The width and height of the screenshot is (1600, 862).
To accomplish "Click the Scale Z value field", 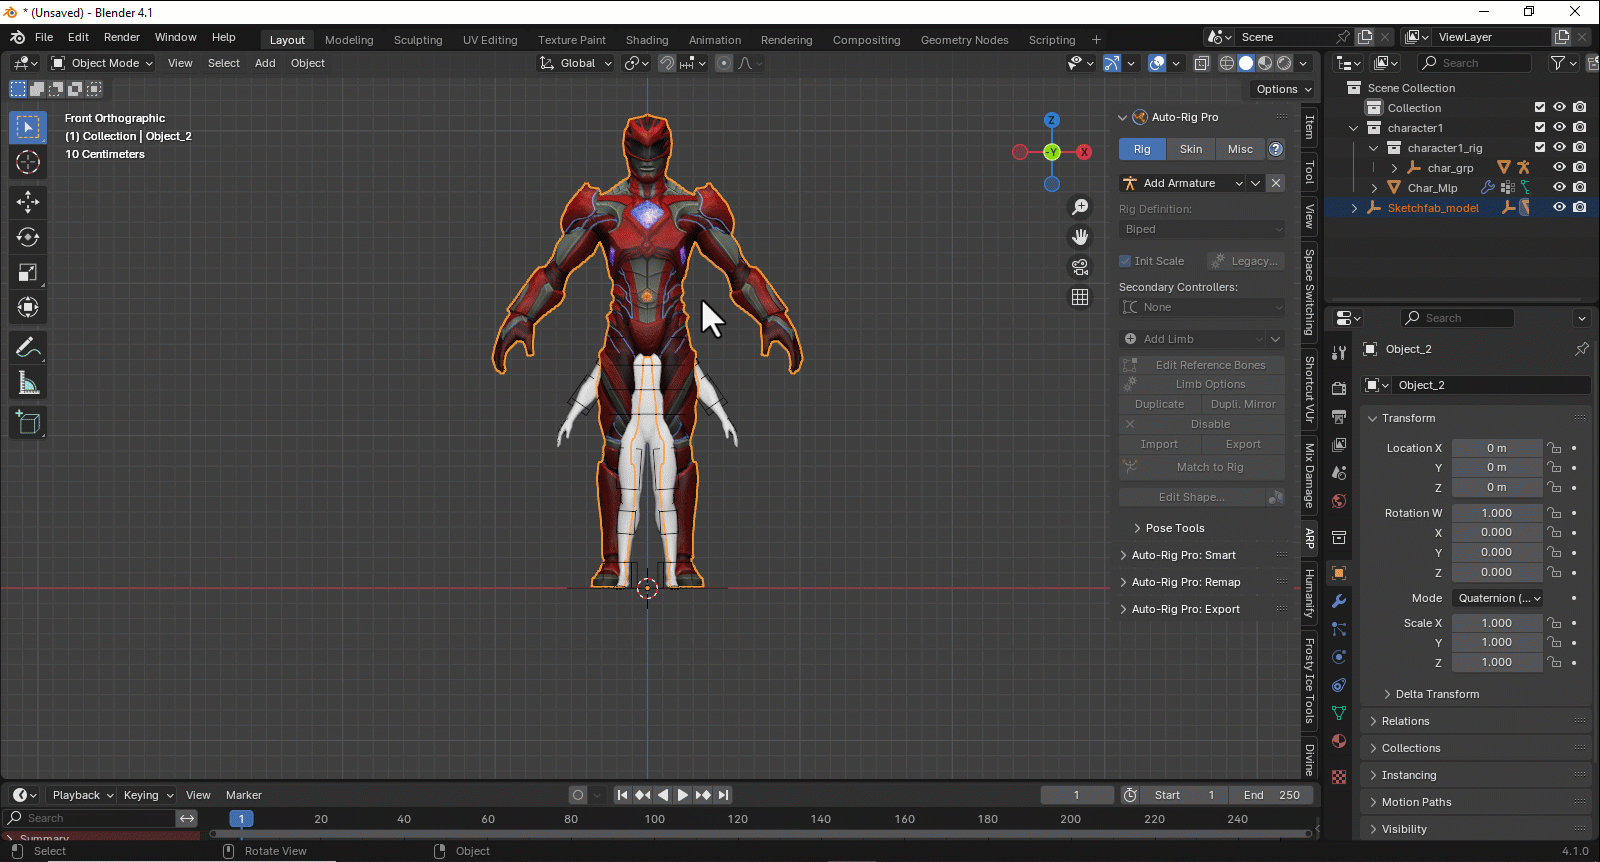I will pyautogui.click(x=1497, y=662).
